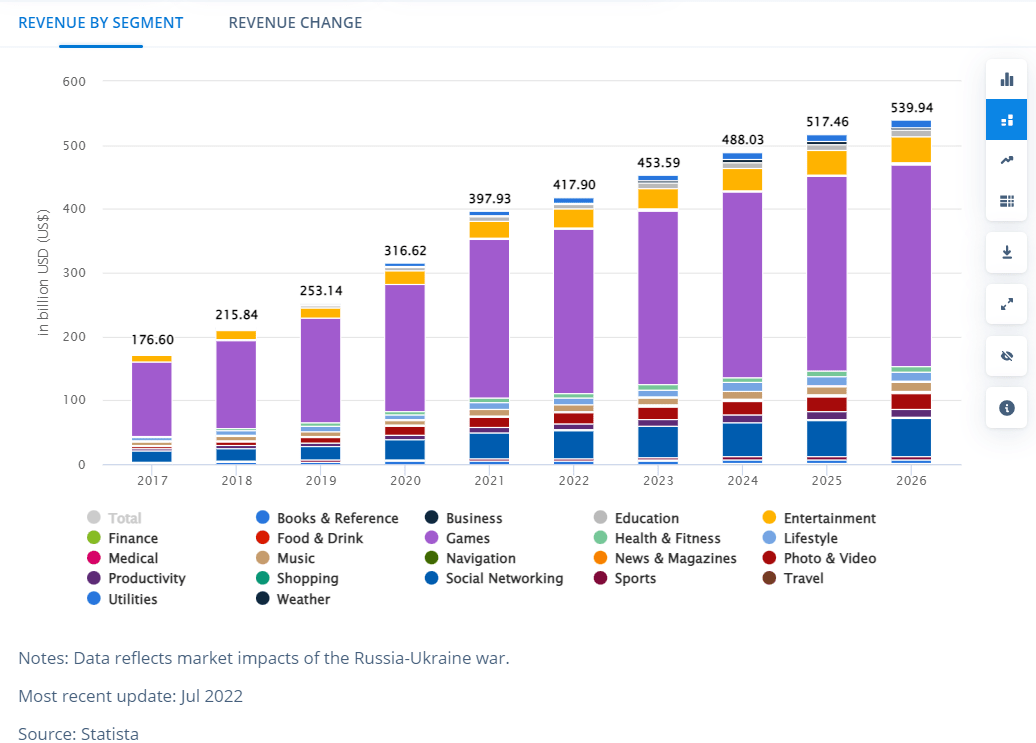Click the hide elements eye icon
The width and height of the screenshot is (1036, 743).
click(x=1007, y=355)
